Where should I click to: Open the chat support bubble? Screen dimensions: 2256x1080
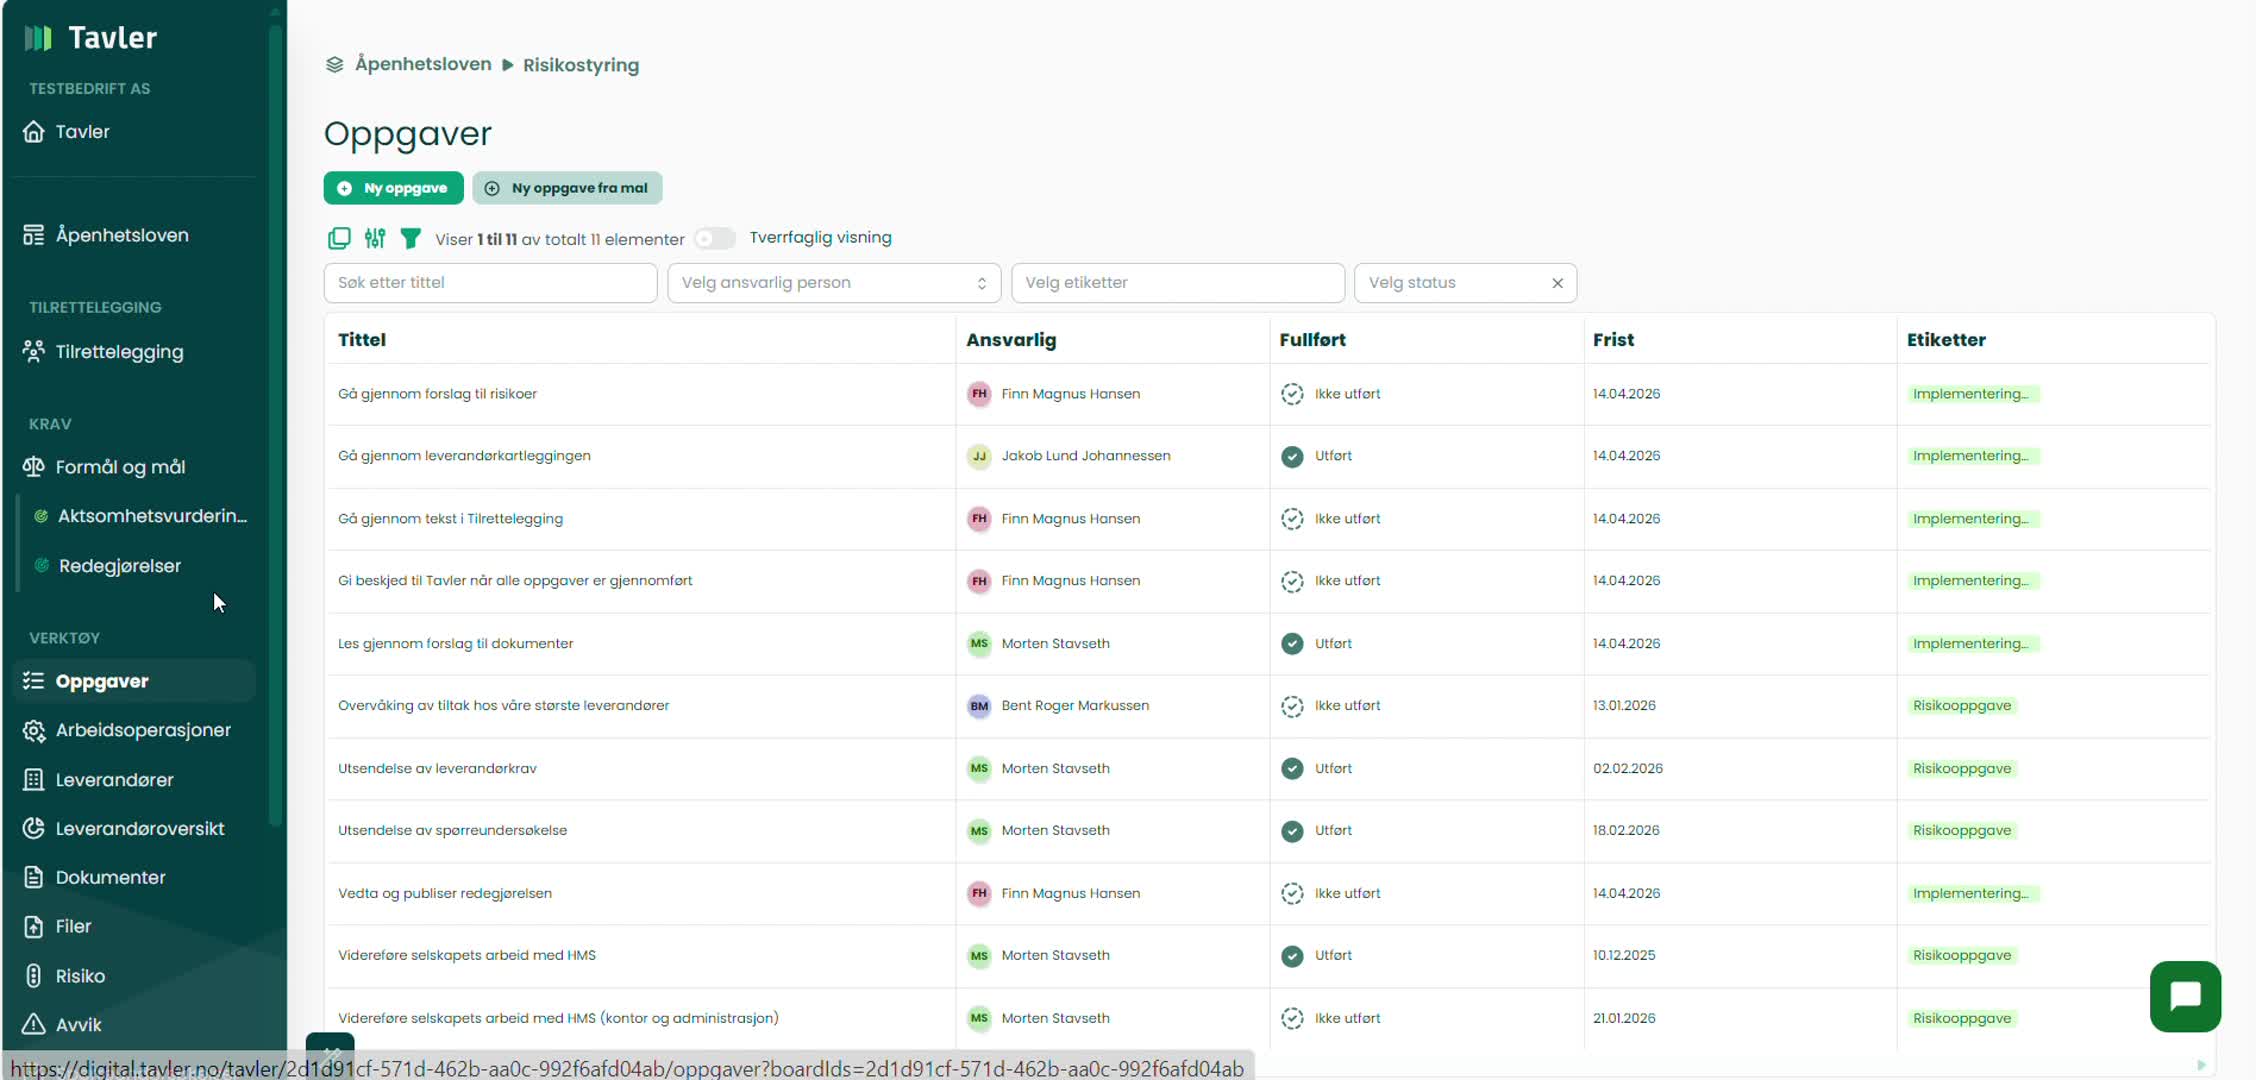pos(2185,996)
